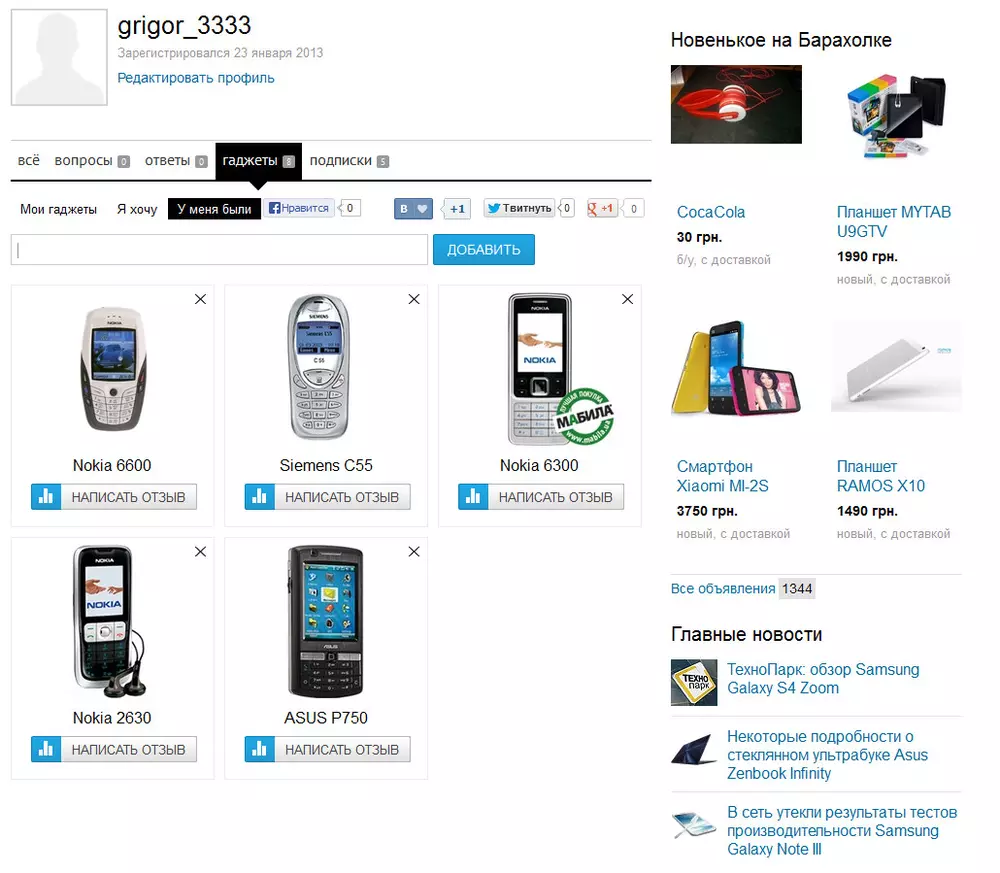Click the VK heart share button
This screenshot has height=873, width=1000.
[x=413, y=209]
